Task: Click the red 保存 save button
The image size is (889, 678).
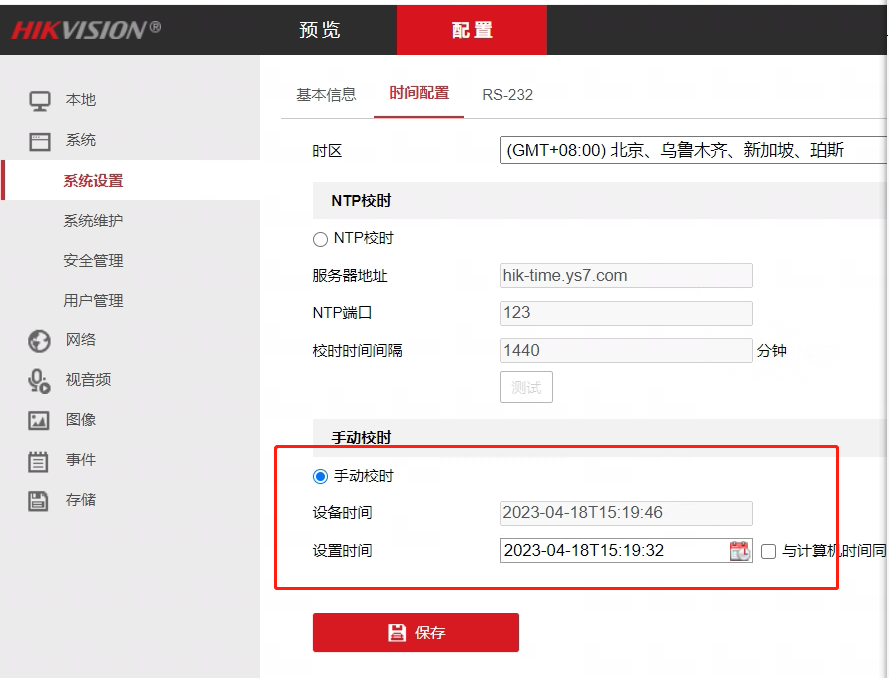Action: 415,632
